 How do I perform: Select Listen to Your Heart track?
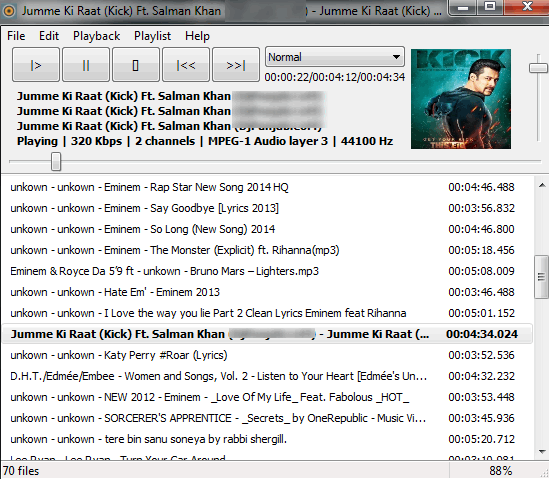pyautogui.click(x=267, y=376)
